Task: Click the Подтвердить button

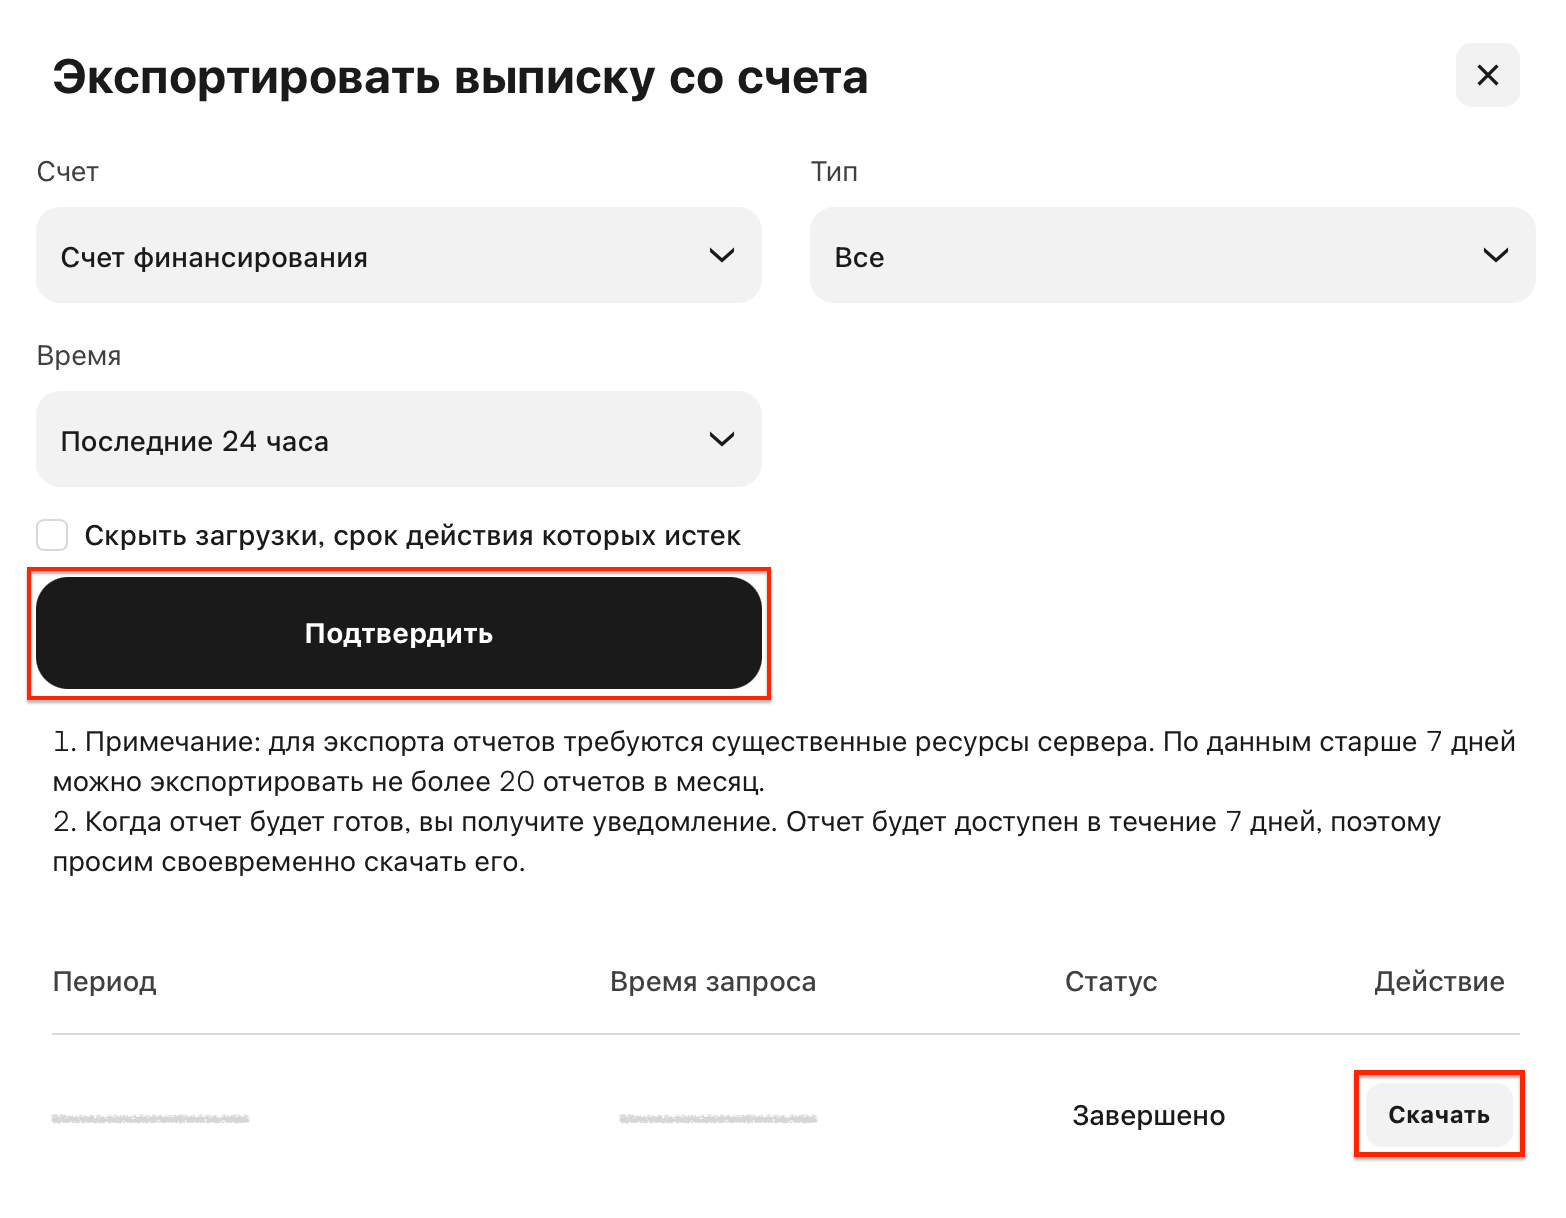Action: [x=399, y=633]
